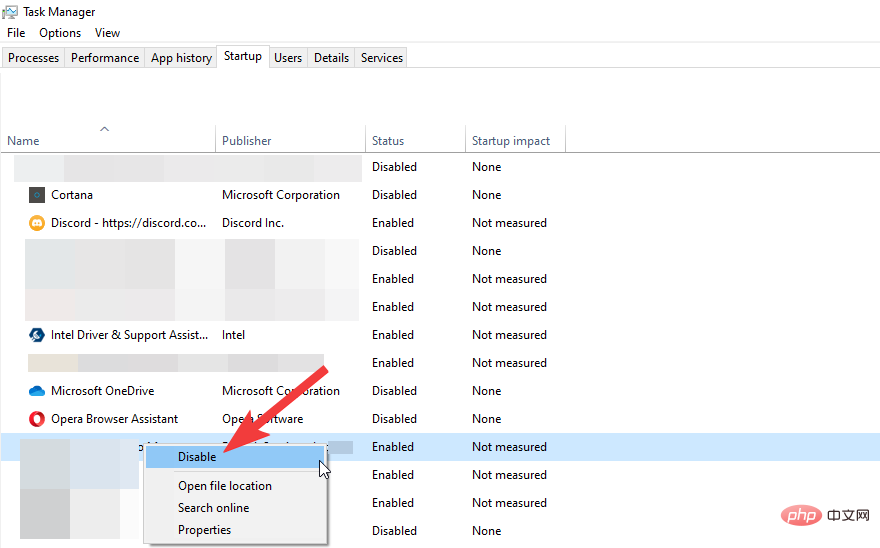This screenshot has width=880, height=548.
Task: Click the Task Manager title bar icon
Action: point(10,12)
